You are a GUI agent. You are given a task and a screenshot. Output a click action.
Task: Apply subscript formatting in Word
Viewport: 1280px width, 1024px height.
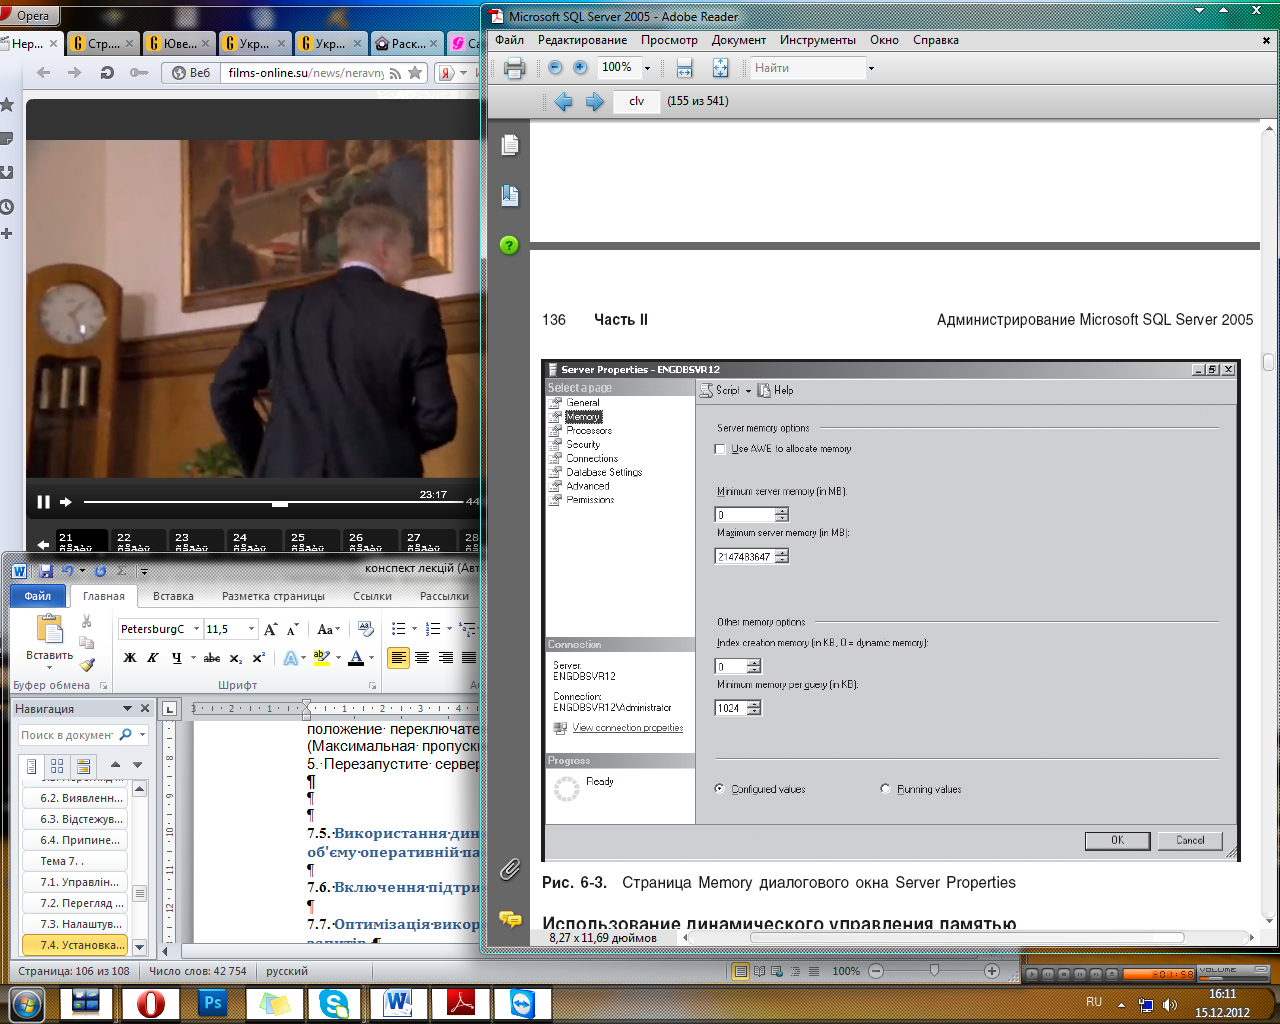click(x=236, y=658)
